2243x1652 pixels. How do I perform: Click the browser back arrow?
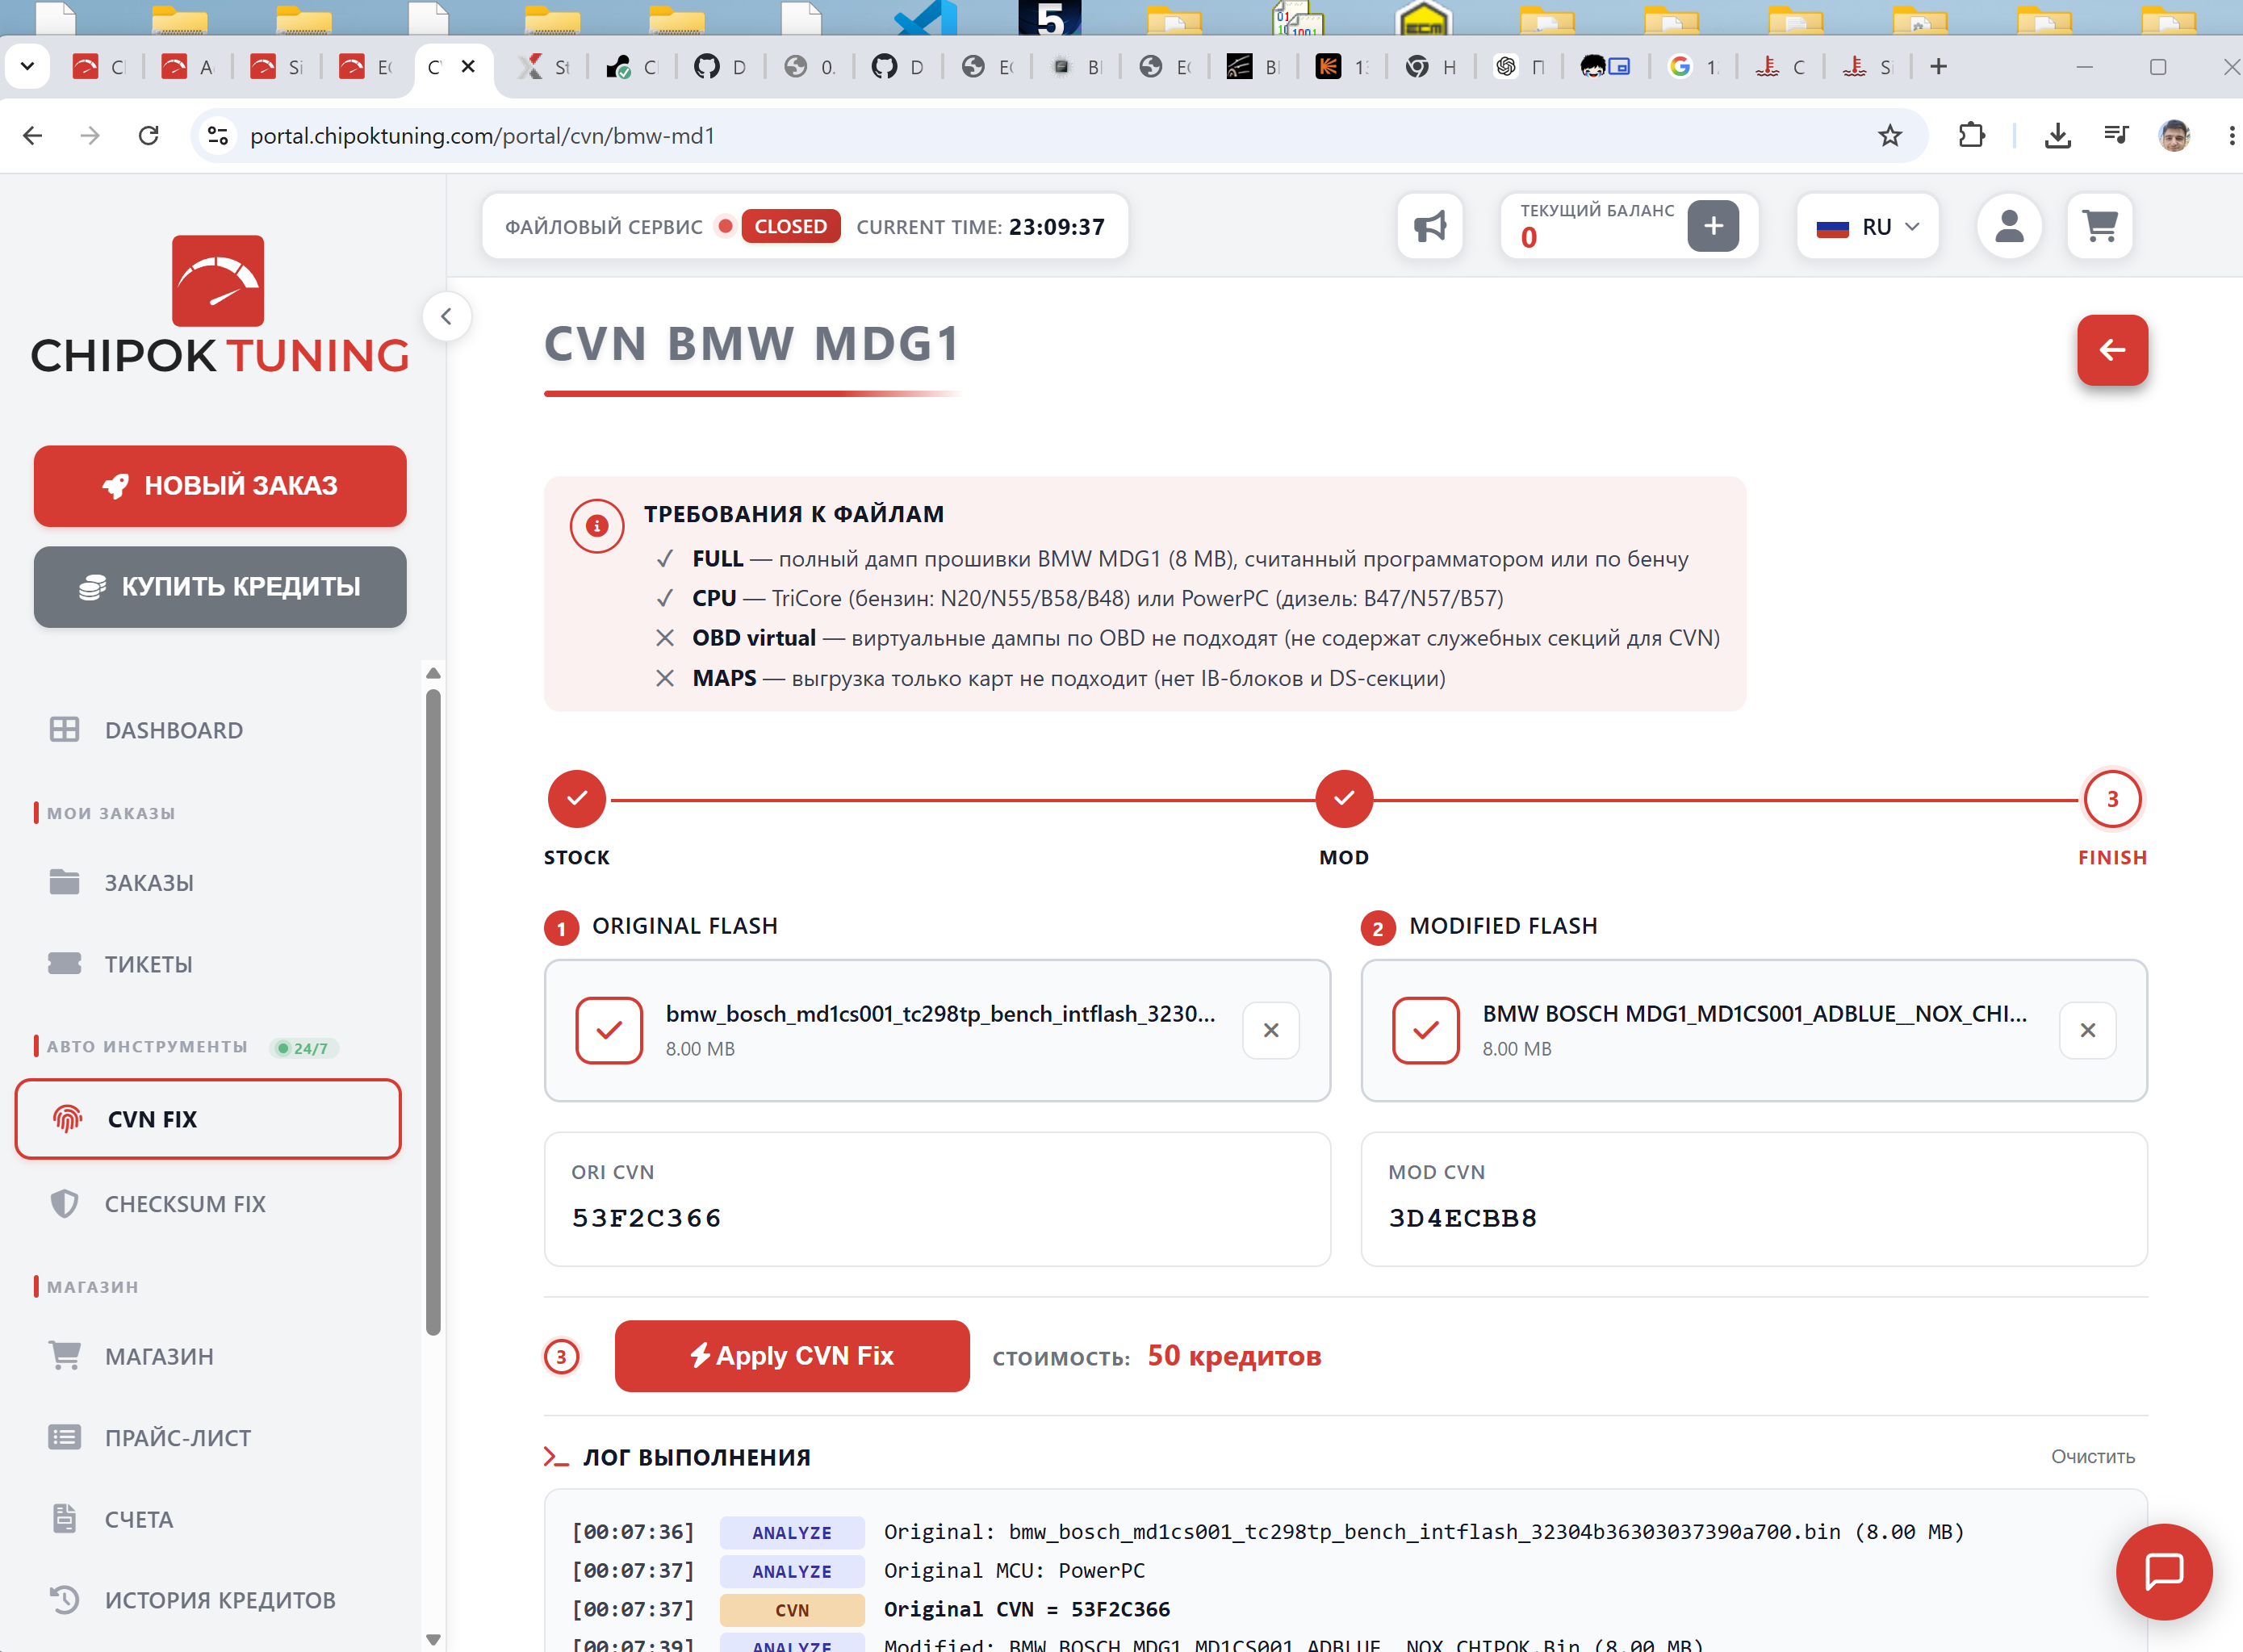(x=33, y=135)
